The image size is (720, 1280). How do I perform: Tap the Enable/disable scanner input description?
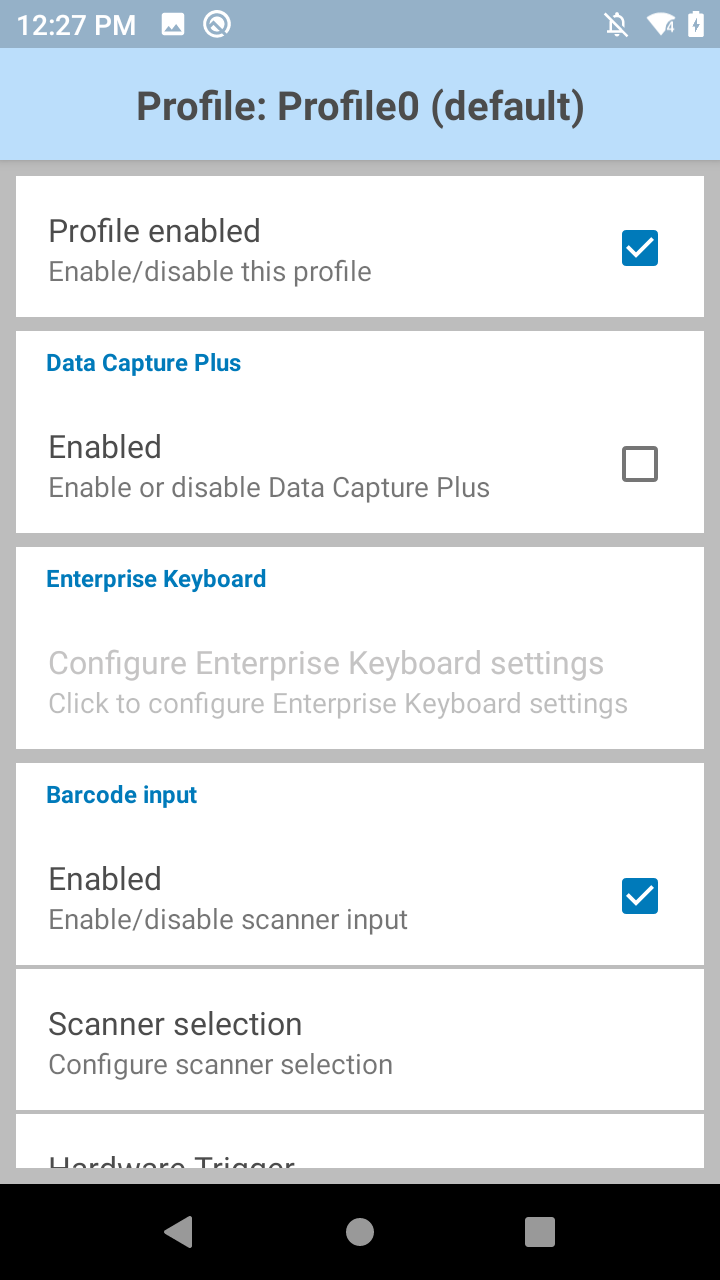[228, 920]
